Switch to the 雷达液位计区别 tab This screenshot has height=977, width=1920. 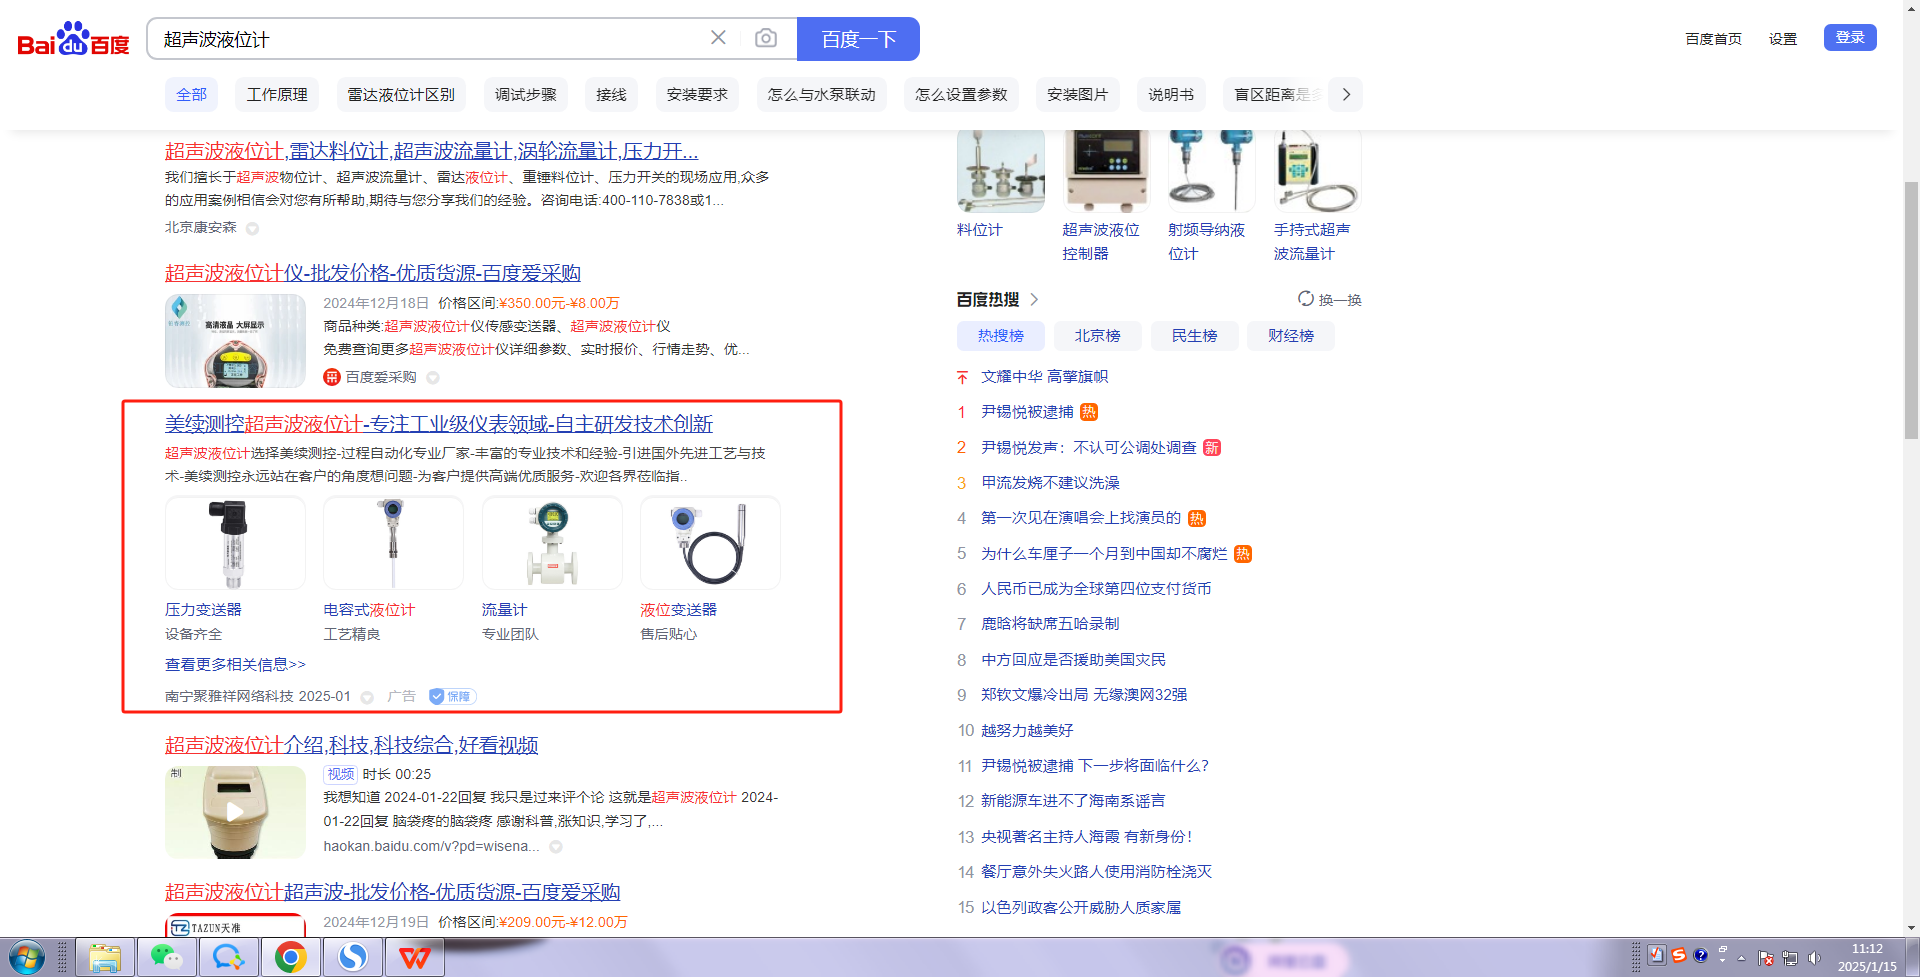pyautogui.click(x=401, y=94)
